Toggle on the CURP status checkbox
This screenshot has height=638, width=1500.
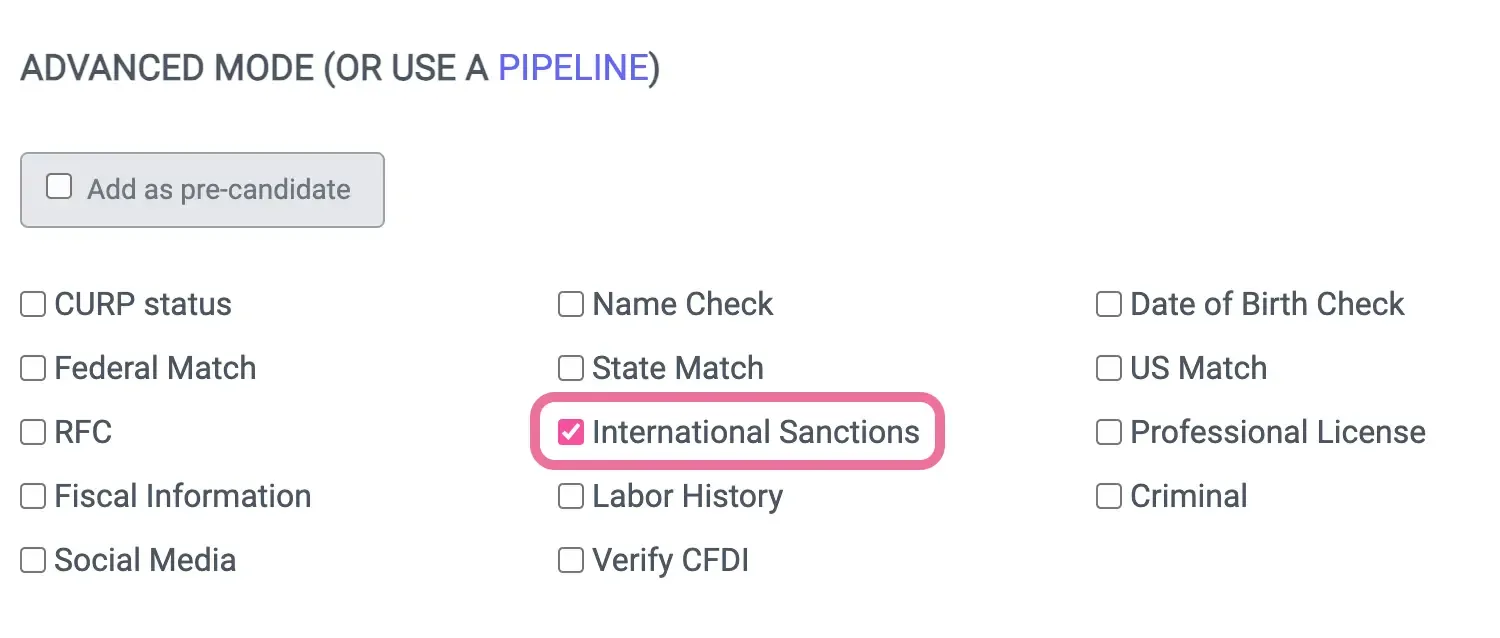[x=33, y=304]
